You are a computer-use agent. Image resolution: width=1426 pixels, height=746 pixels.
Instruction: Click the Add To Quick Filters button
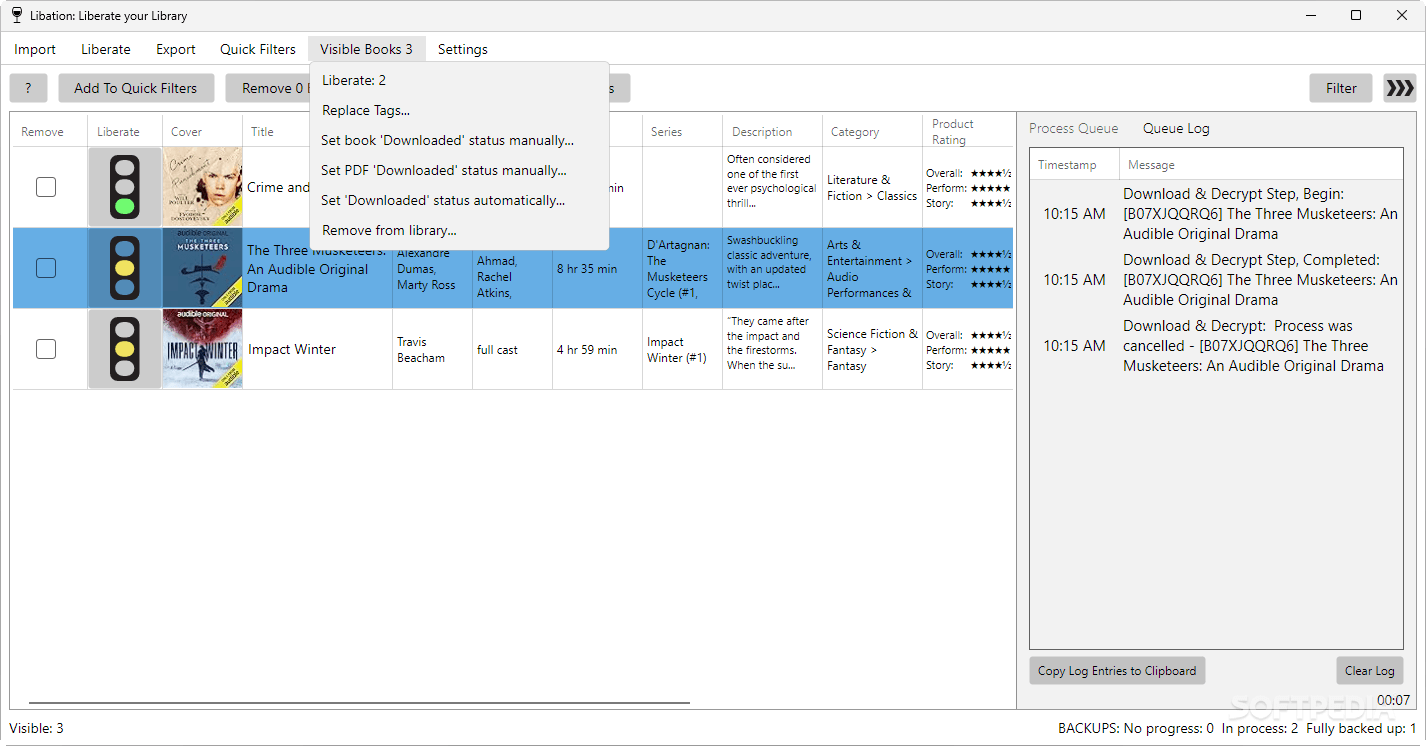(x=136, y=88)
